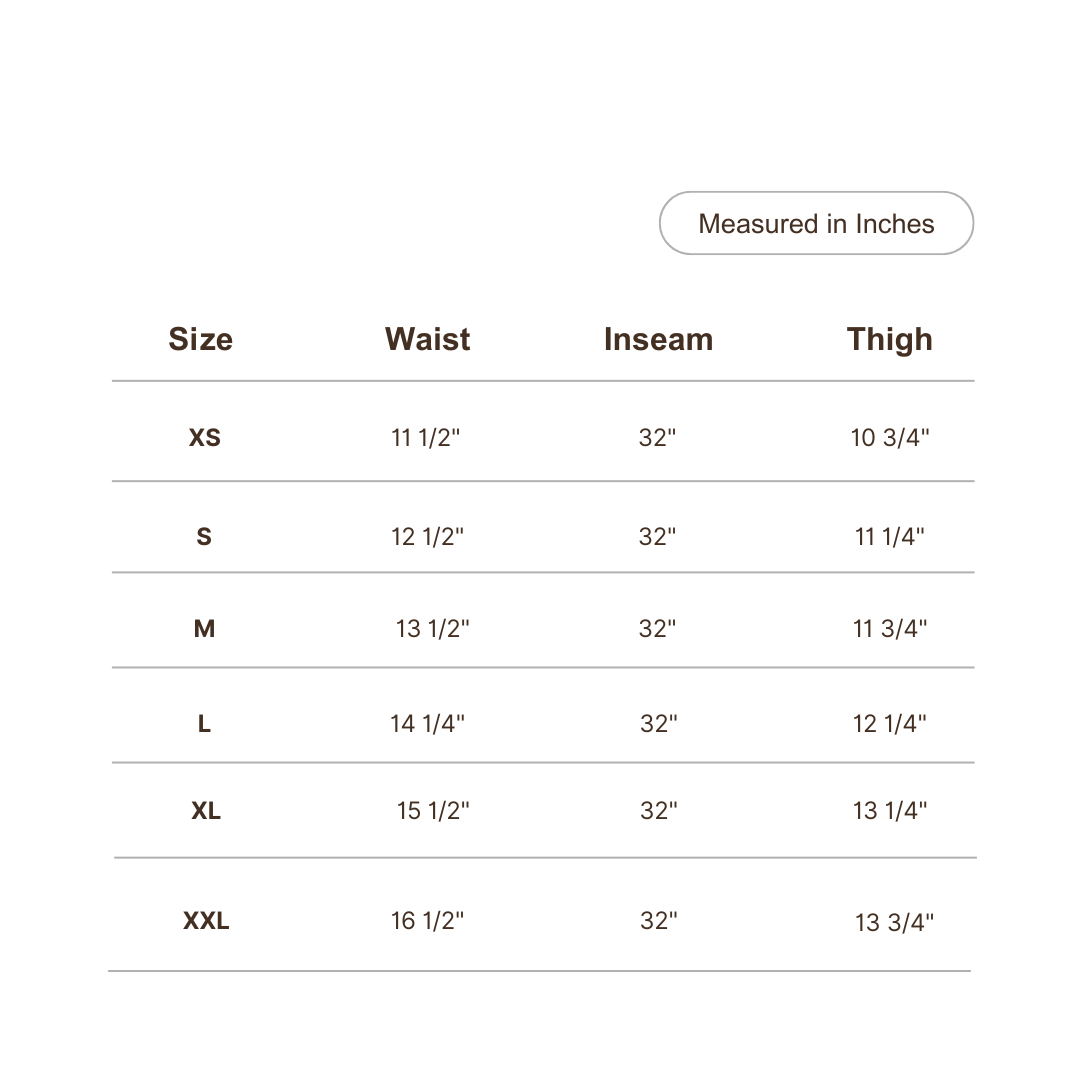
Task: Click the XL waist value 15 1/2"
Action: [433, 810]
